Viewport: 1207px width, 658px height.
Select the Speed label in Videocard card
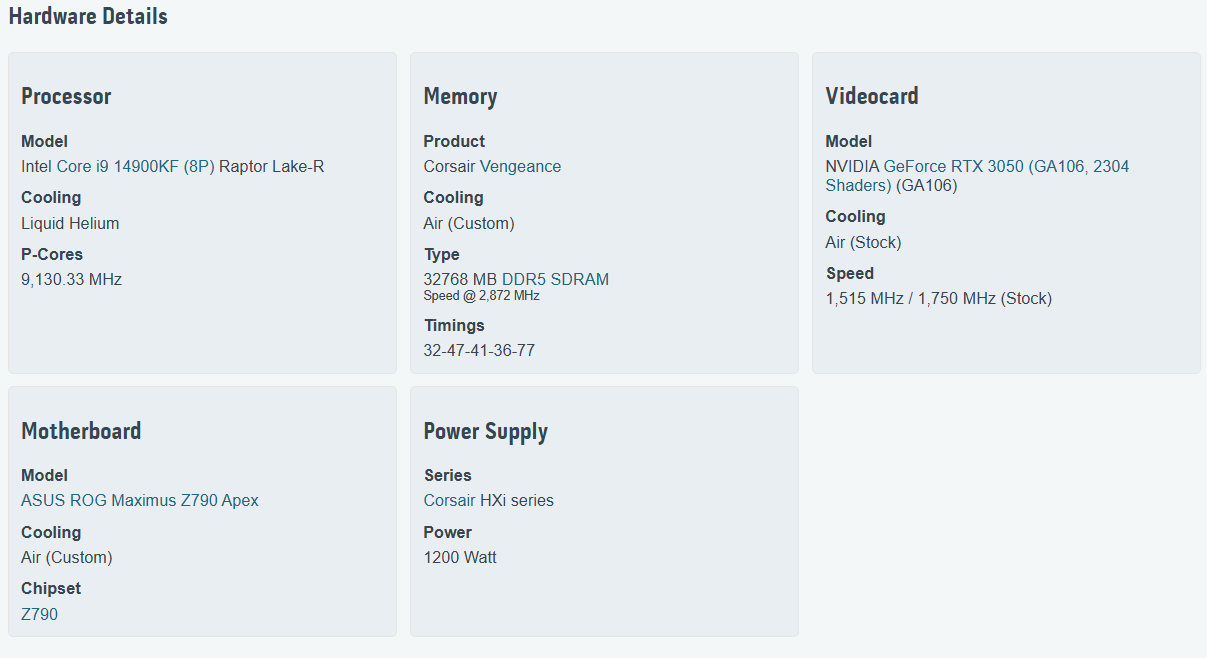[850, 273]
